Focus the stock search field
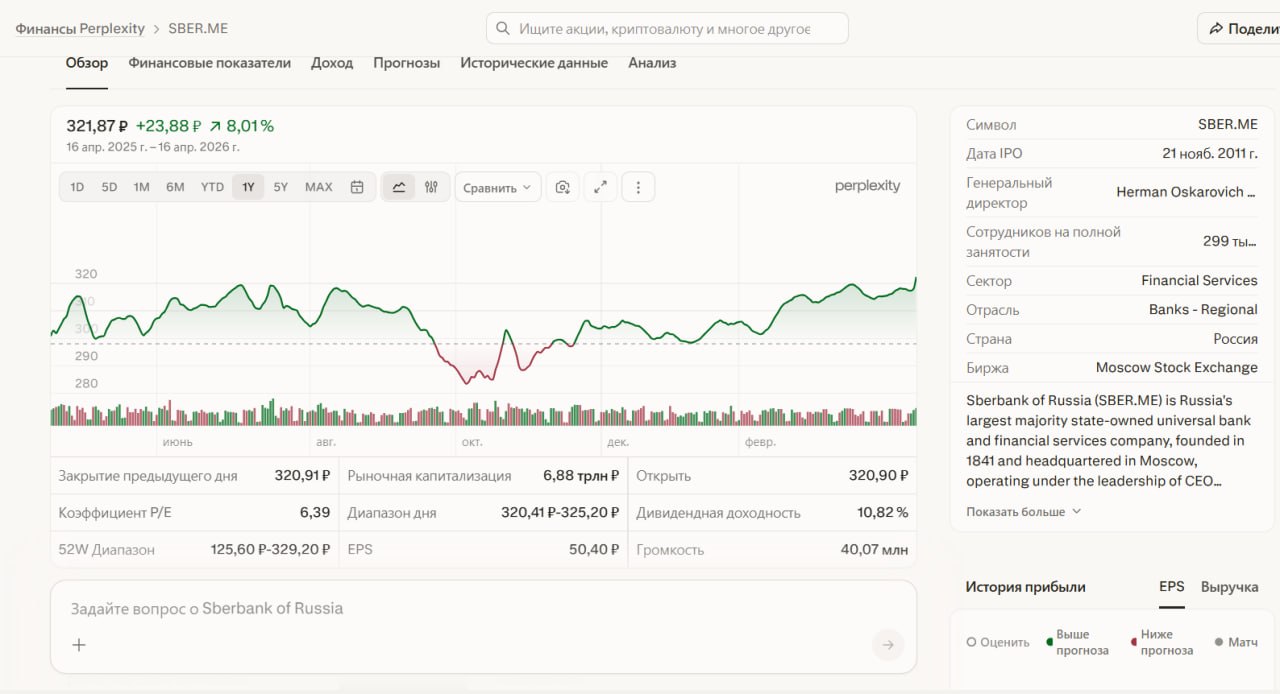The height and width of the screenshot is (694, 1280). 667,29
